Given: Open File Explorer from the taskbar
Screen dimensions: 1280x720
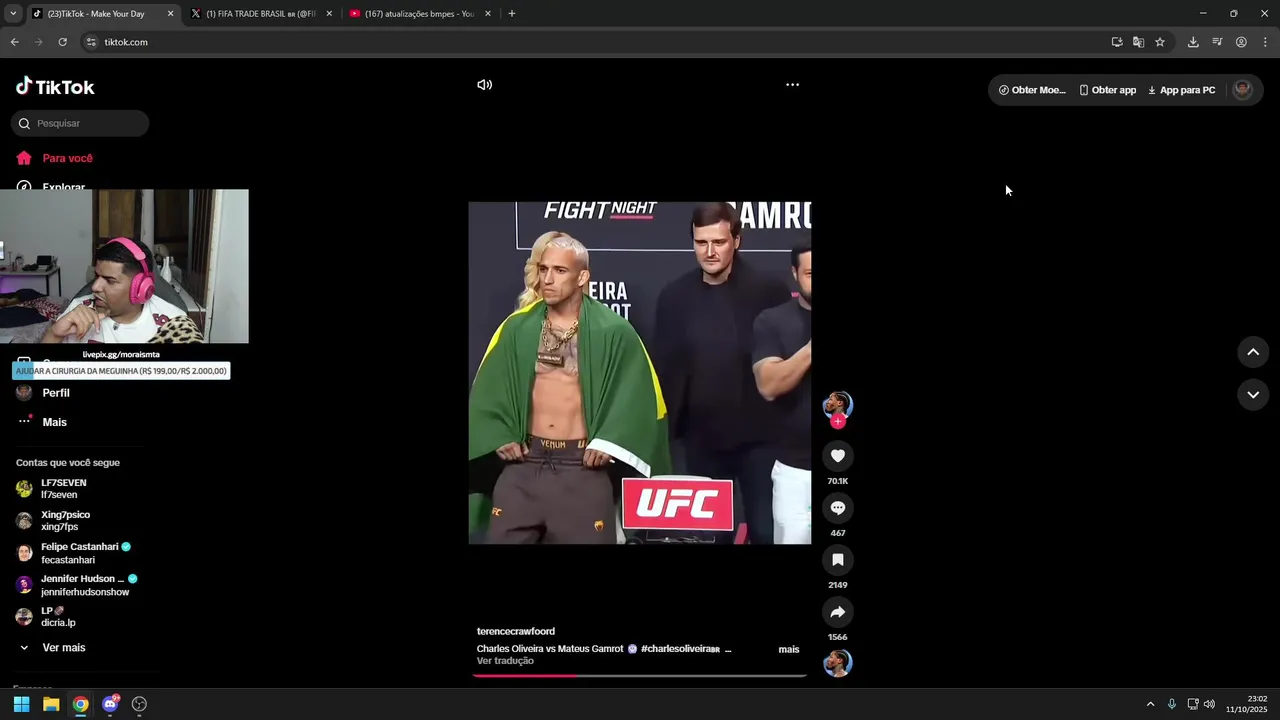Looking at the screenshot, I should tap(51, 704).
